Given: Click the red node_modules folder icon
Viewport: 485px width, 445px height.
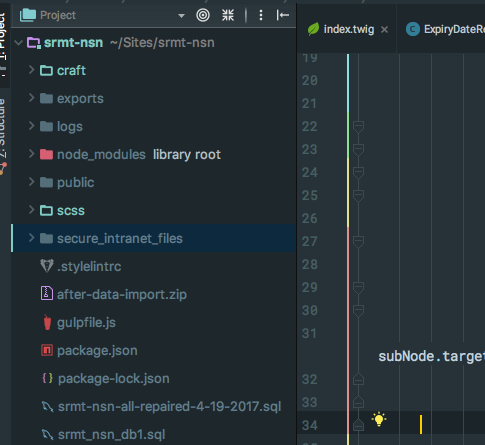Looking at the screenshot, I should click(x=46, y=155).
